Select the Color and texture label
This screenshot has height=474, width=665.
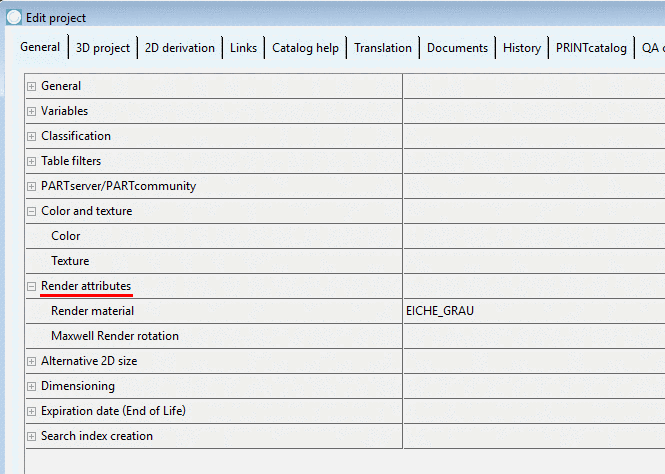87,211
